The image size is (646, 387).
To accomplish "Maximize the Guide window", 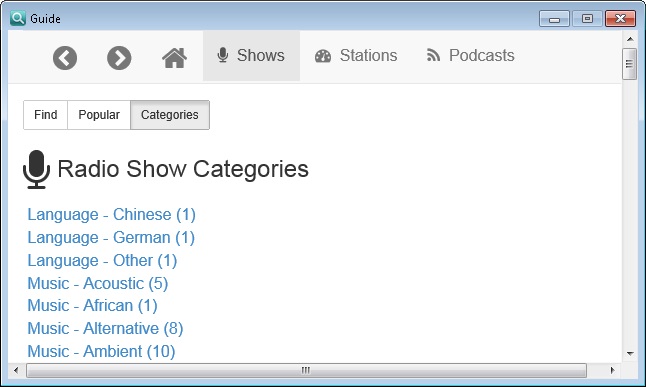I will 587,19.
